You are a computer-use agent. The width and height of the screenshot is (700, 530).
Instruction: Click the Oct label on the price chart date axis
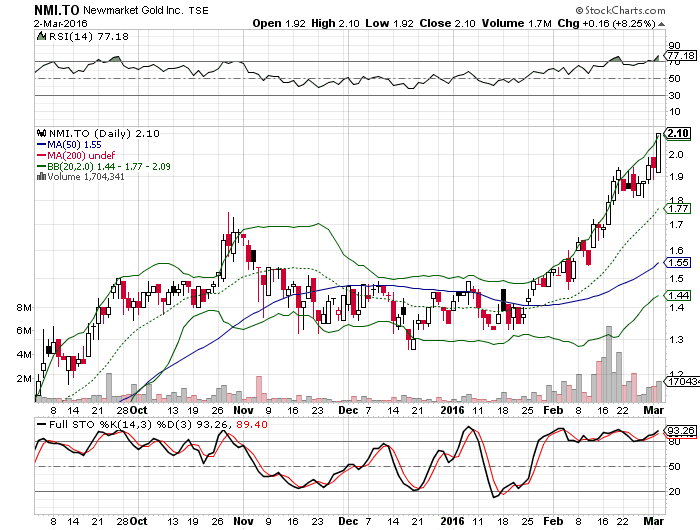[x=139, y=410]
